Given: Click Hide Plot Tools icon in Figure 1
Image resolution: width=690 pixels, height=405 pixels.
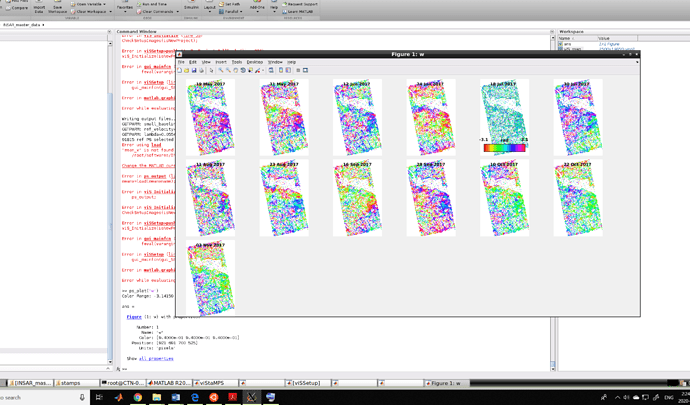Looking at the screenshot, I should 298,70.
